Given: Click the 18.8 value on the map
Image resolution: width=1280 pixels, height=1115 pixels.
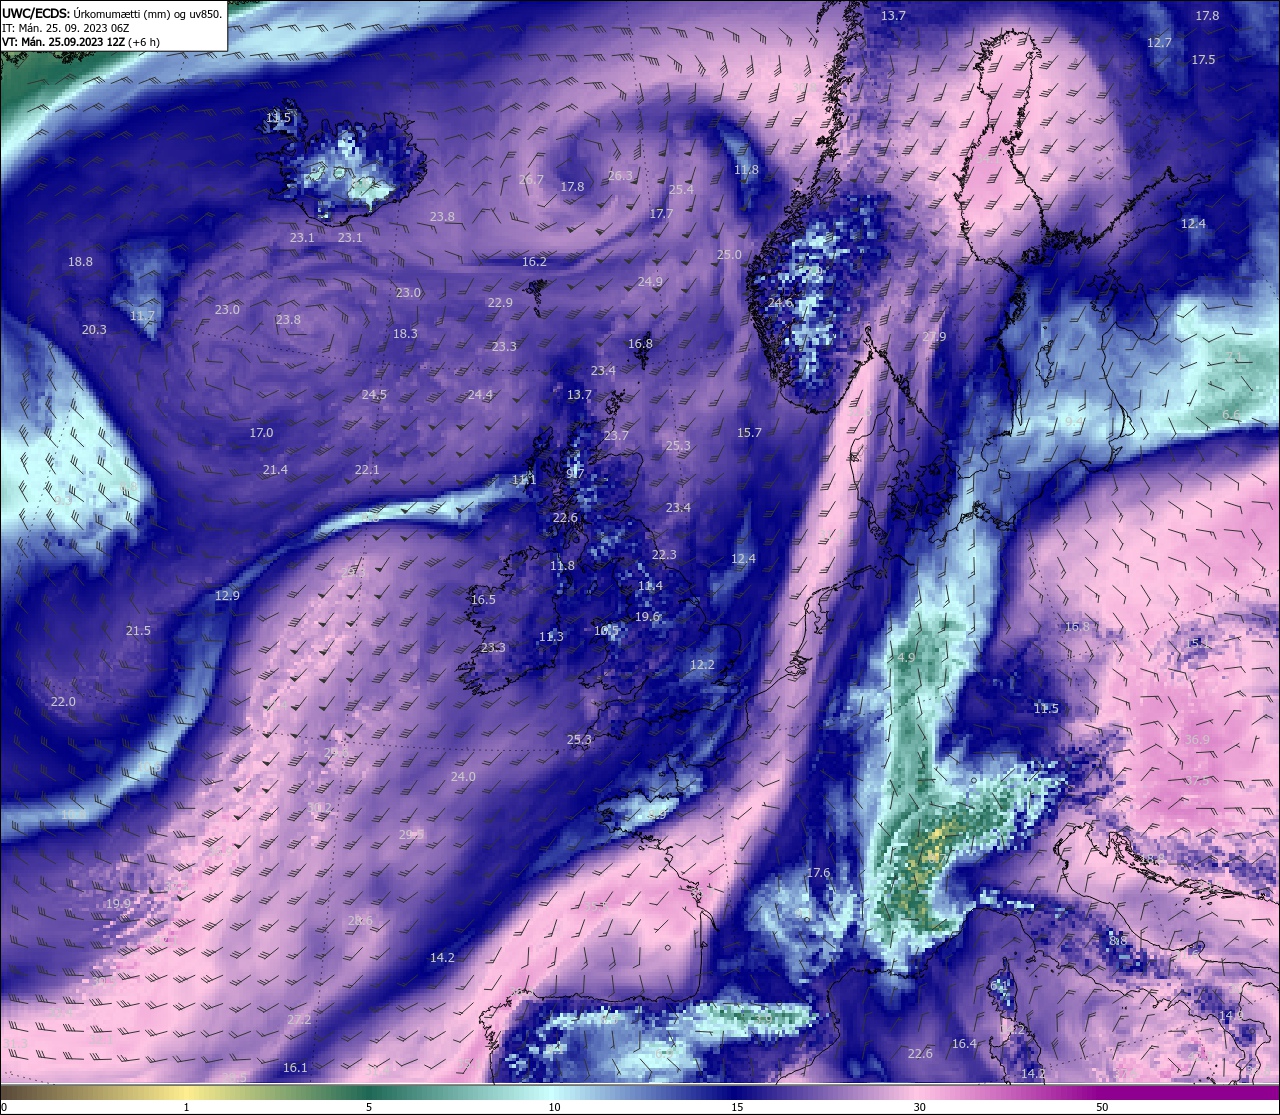Looking at the screenshot, I should [80, 262].
